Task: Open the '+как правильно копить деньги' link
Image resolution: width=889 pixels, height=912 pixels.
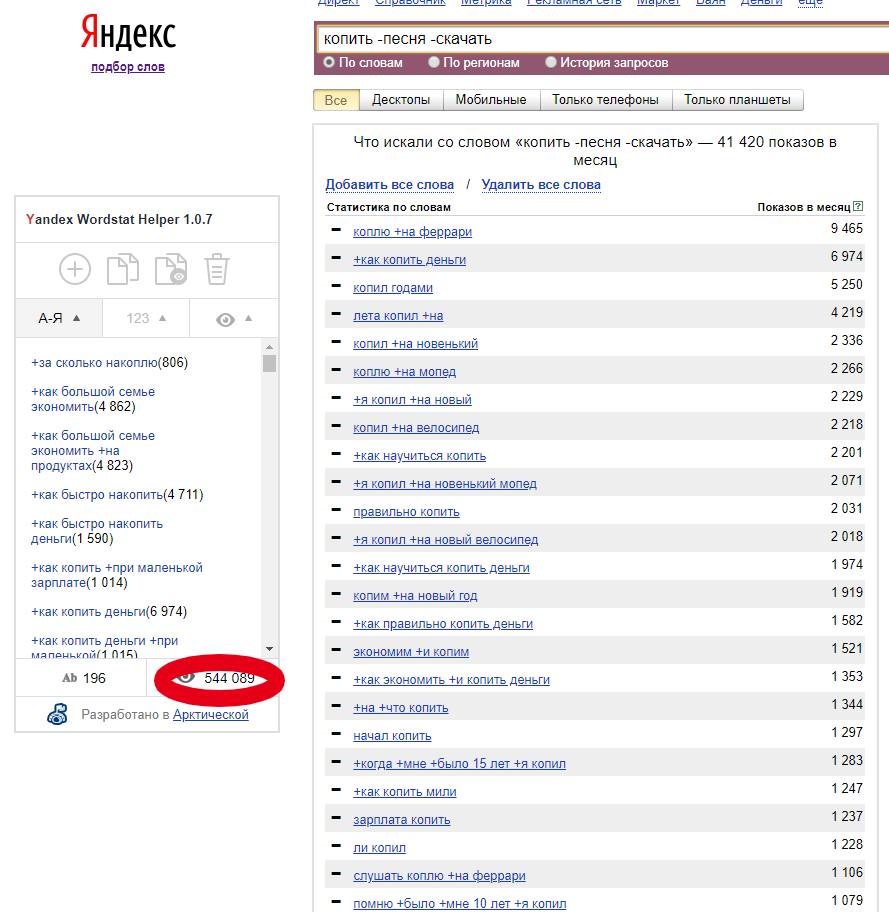Action: click(x=443, y=624)
